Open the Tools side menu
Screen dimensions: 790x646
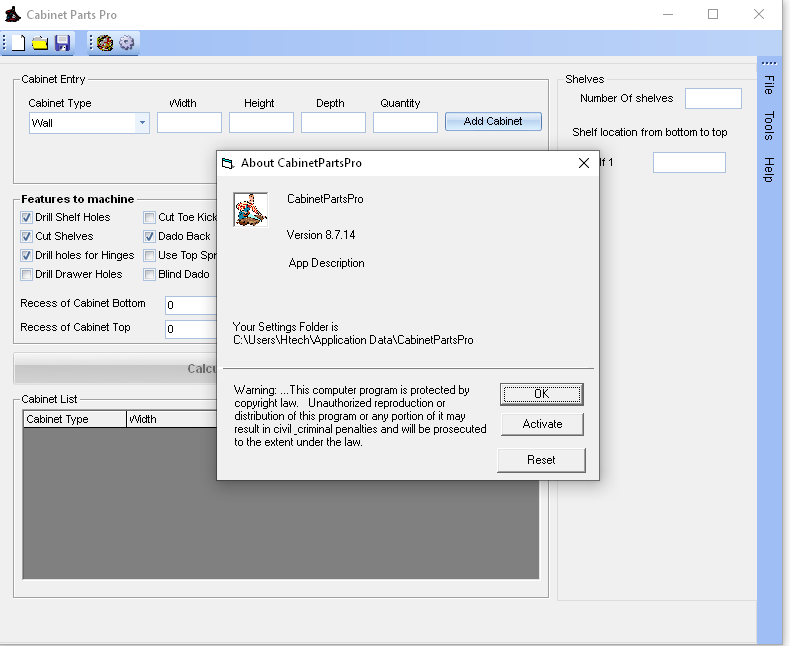[769, 125]
